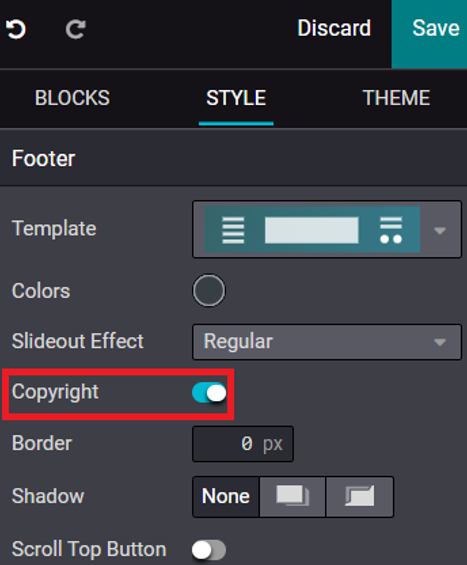Click the left lines icon in template preview
Viewport: 467px width, 565px height.
(x=233, y=230)
